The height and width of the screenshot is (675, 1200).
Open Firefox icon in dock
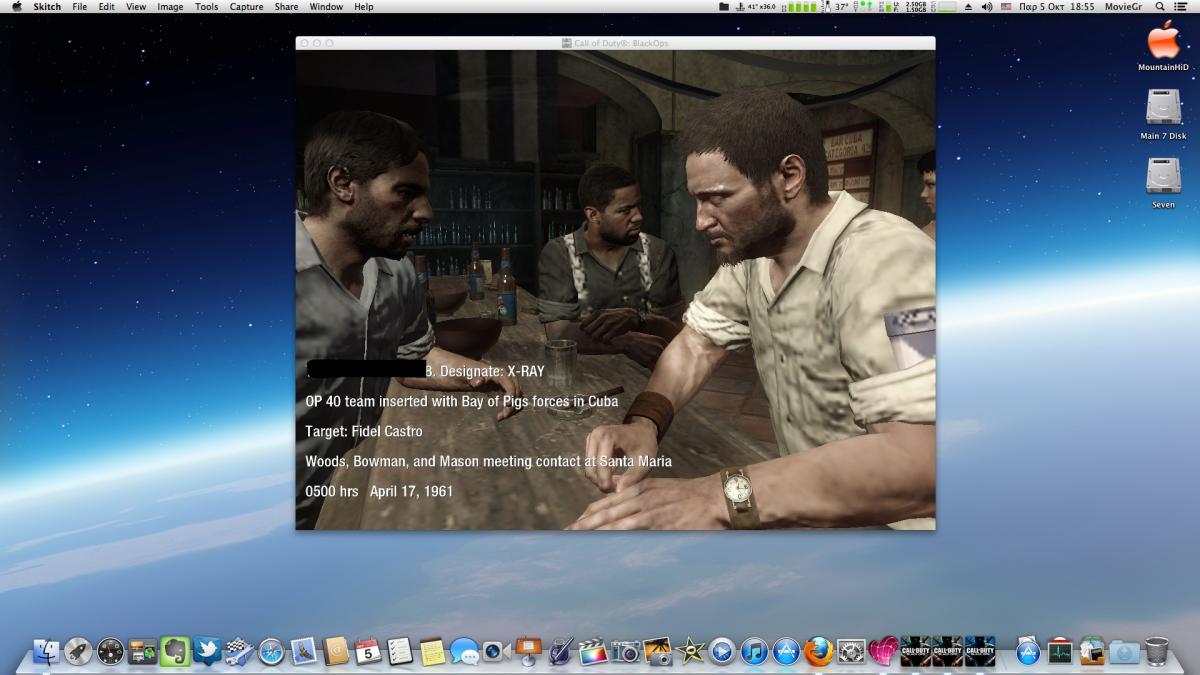tap(818, 652)
